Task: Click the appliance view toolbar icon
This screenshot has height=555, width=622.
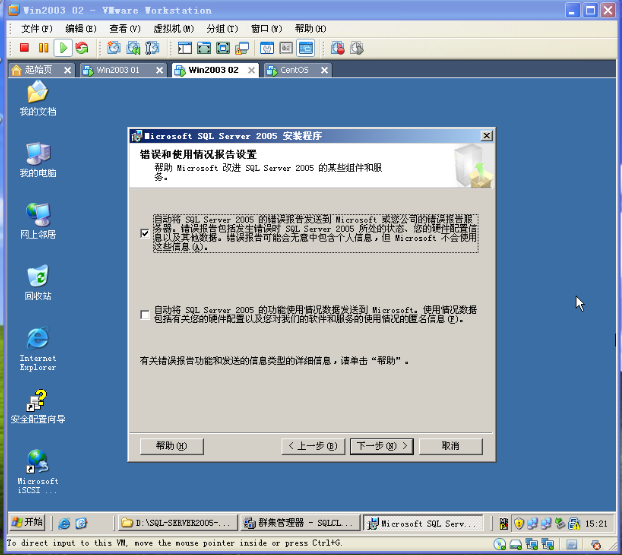Action: [x=286, y=48]
